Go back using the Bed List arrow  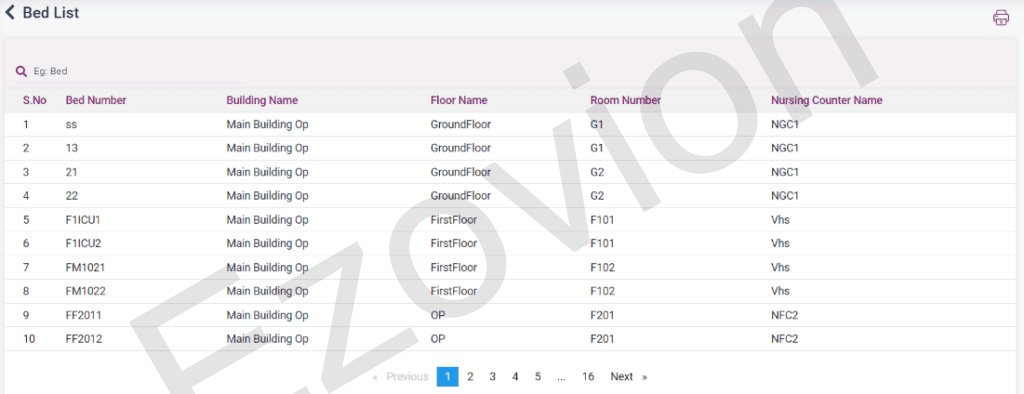click(x=10, y=12)
